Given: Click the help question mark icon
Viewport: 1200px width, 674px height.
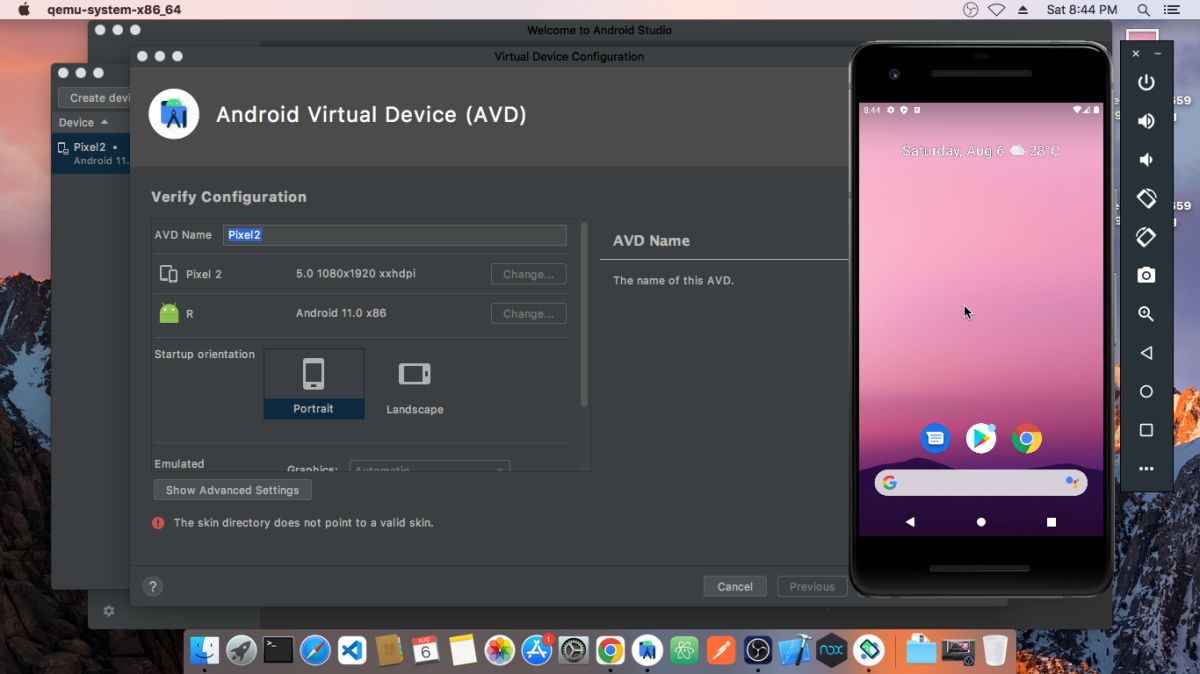Looking at the screenshot, I should (x=153, y=587).
